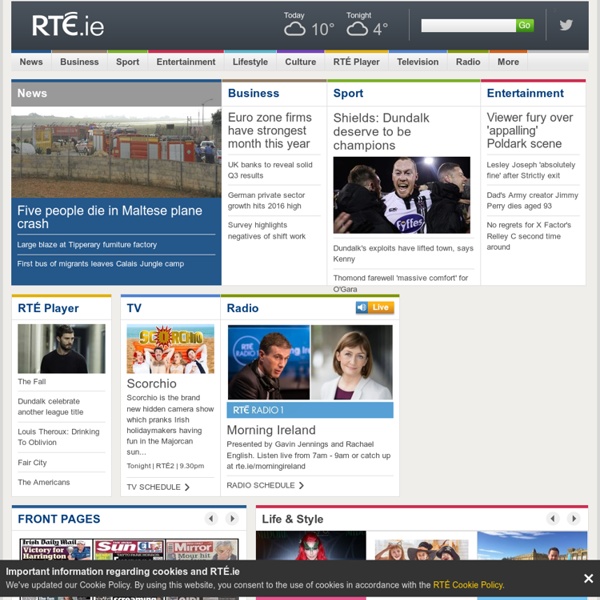The image size is (600, 600).
Task: Open Sport in the navigation bar
Action: 128,62
